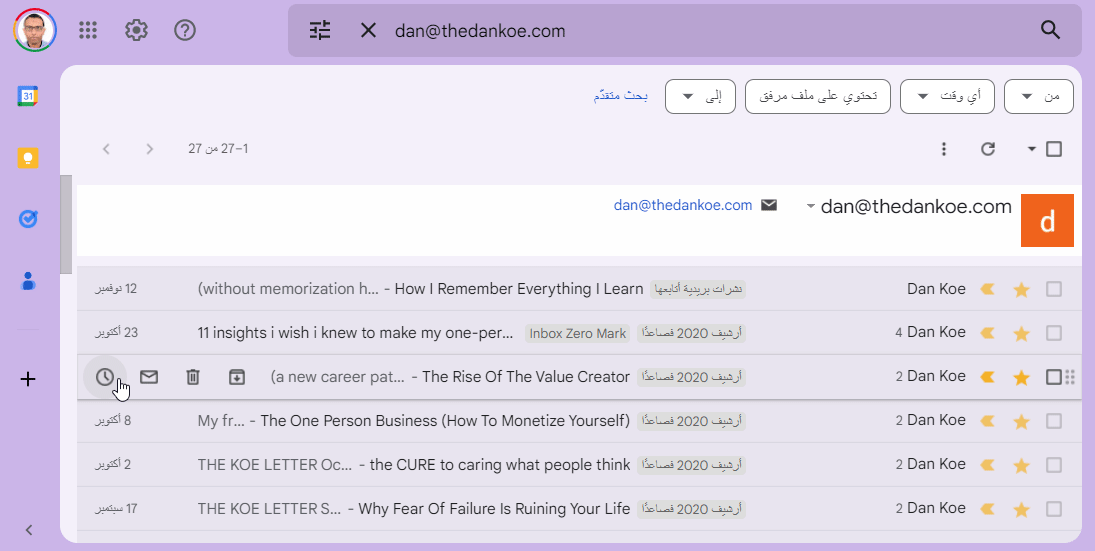Expand the select-all dropdown arrow
The image size is (1095, 551).
(1032, 149)
